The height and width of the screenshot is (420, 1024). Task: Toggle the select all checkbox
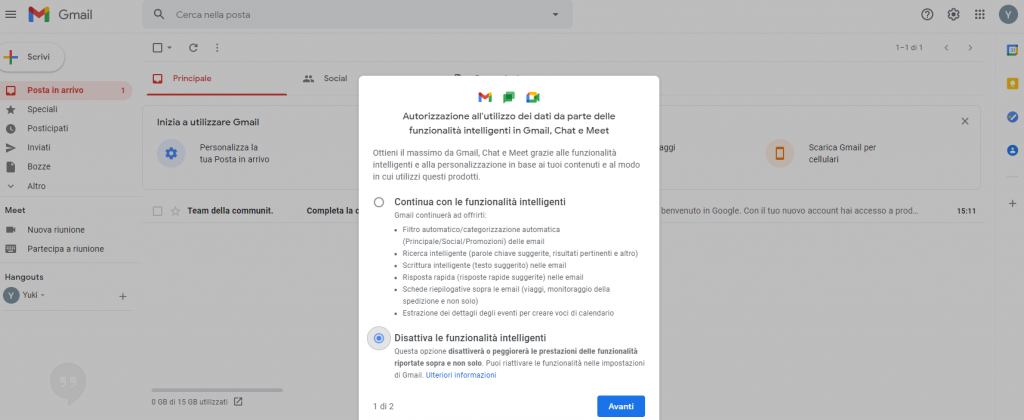[x=157, y=48]
